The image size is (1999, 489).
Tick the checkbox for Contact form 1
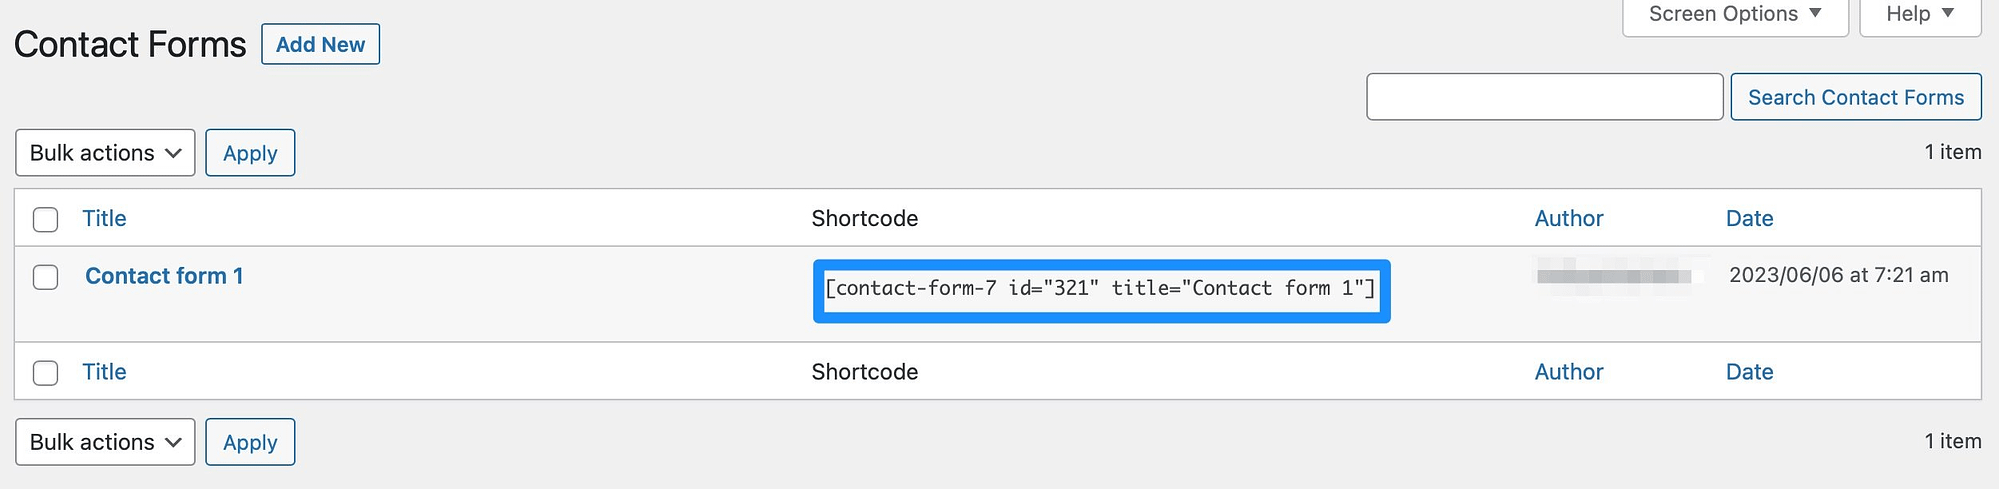46,277
